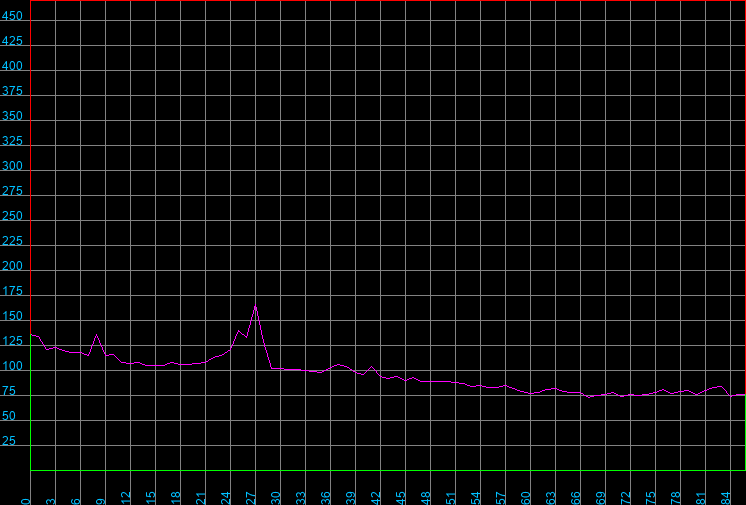The width and height of the screenshot is (746, 505).
Task: Click the 150 label on vertical axis
Action: 12,316
